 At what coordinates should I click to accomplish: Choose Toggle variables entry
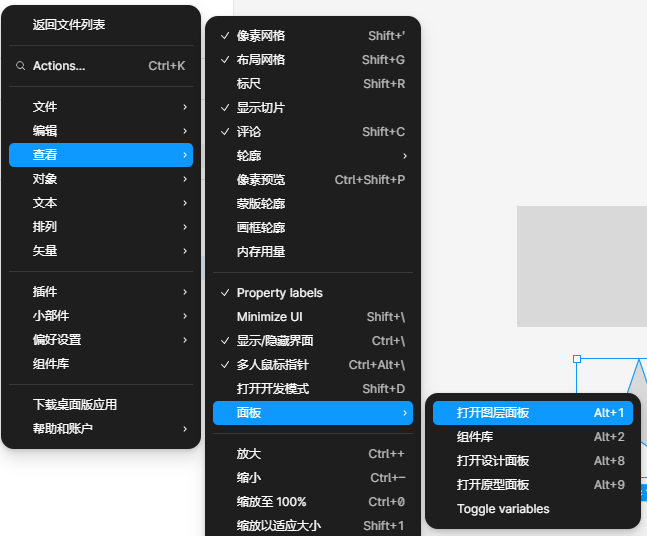click(x=533, y=509)
